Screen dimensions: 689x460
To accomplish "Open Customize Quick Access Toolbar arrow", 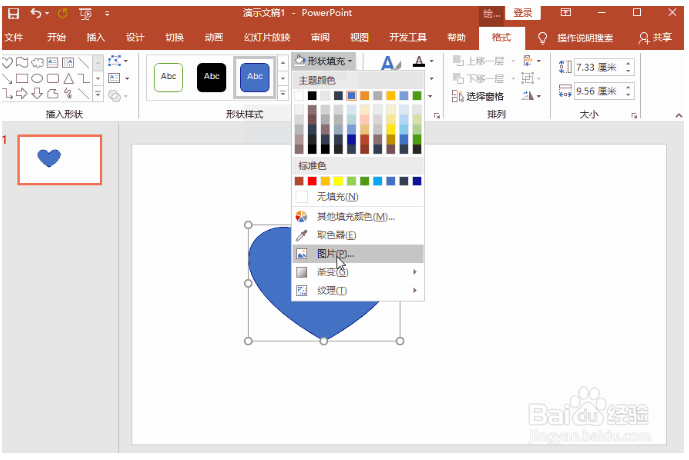I will point(107,14).
